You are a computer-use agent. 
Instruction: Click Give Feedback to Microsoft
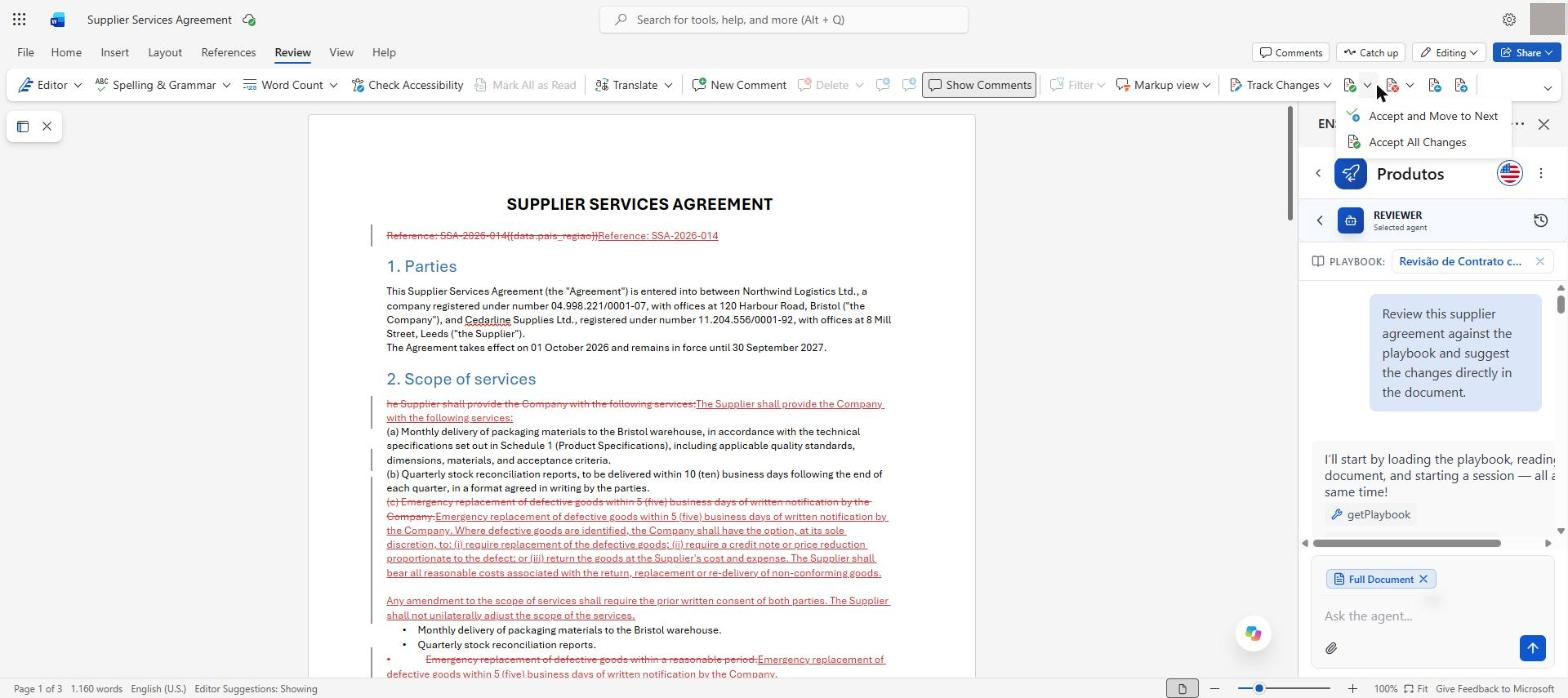point(1495,688)
